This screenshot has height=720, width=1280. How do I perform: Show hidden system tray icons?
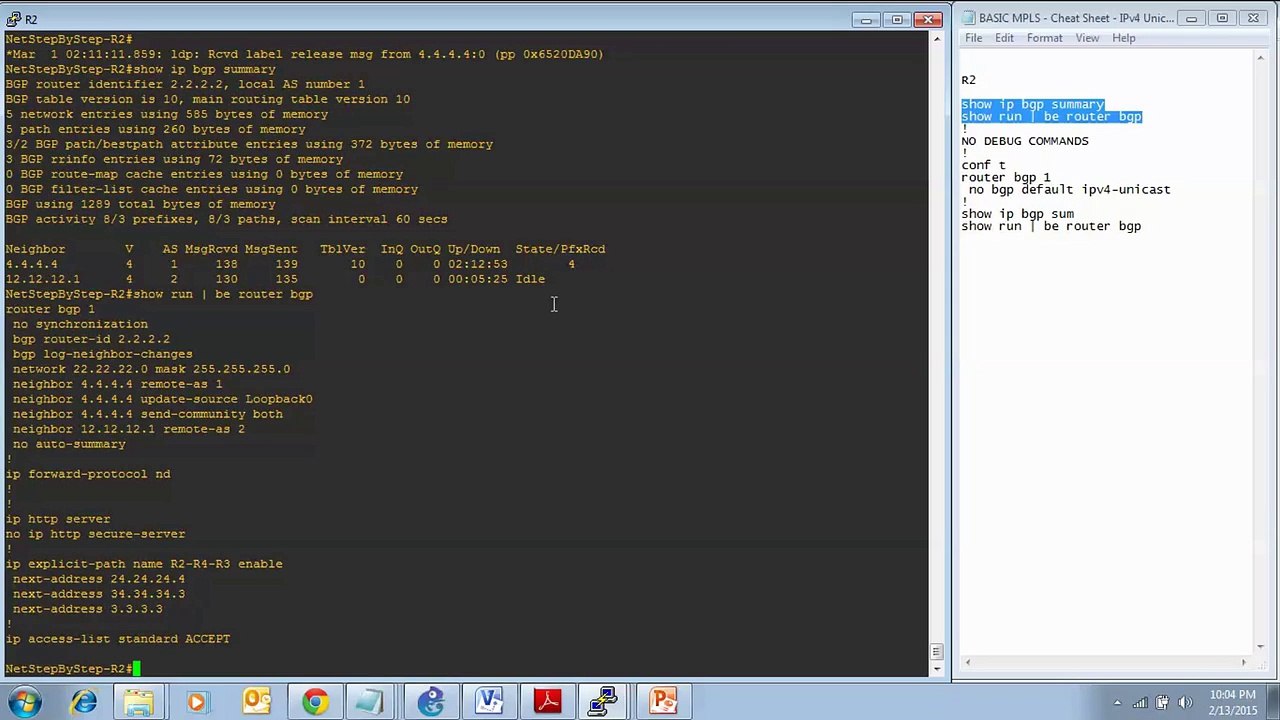point(1117,703)
